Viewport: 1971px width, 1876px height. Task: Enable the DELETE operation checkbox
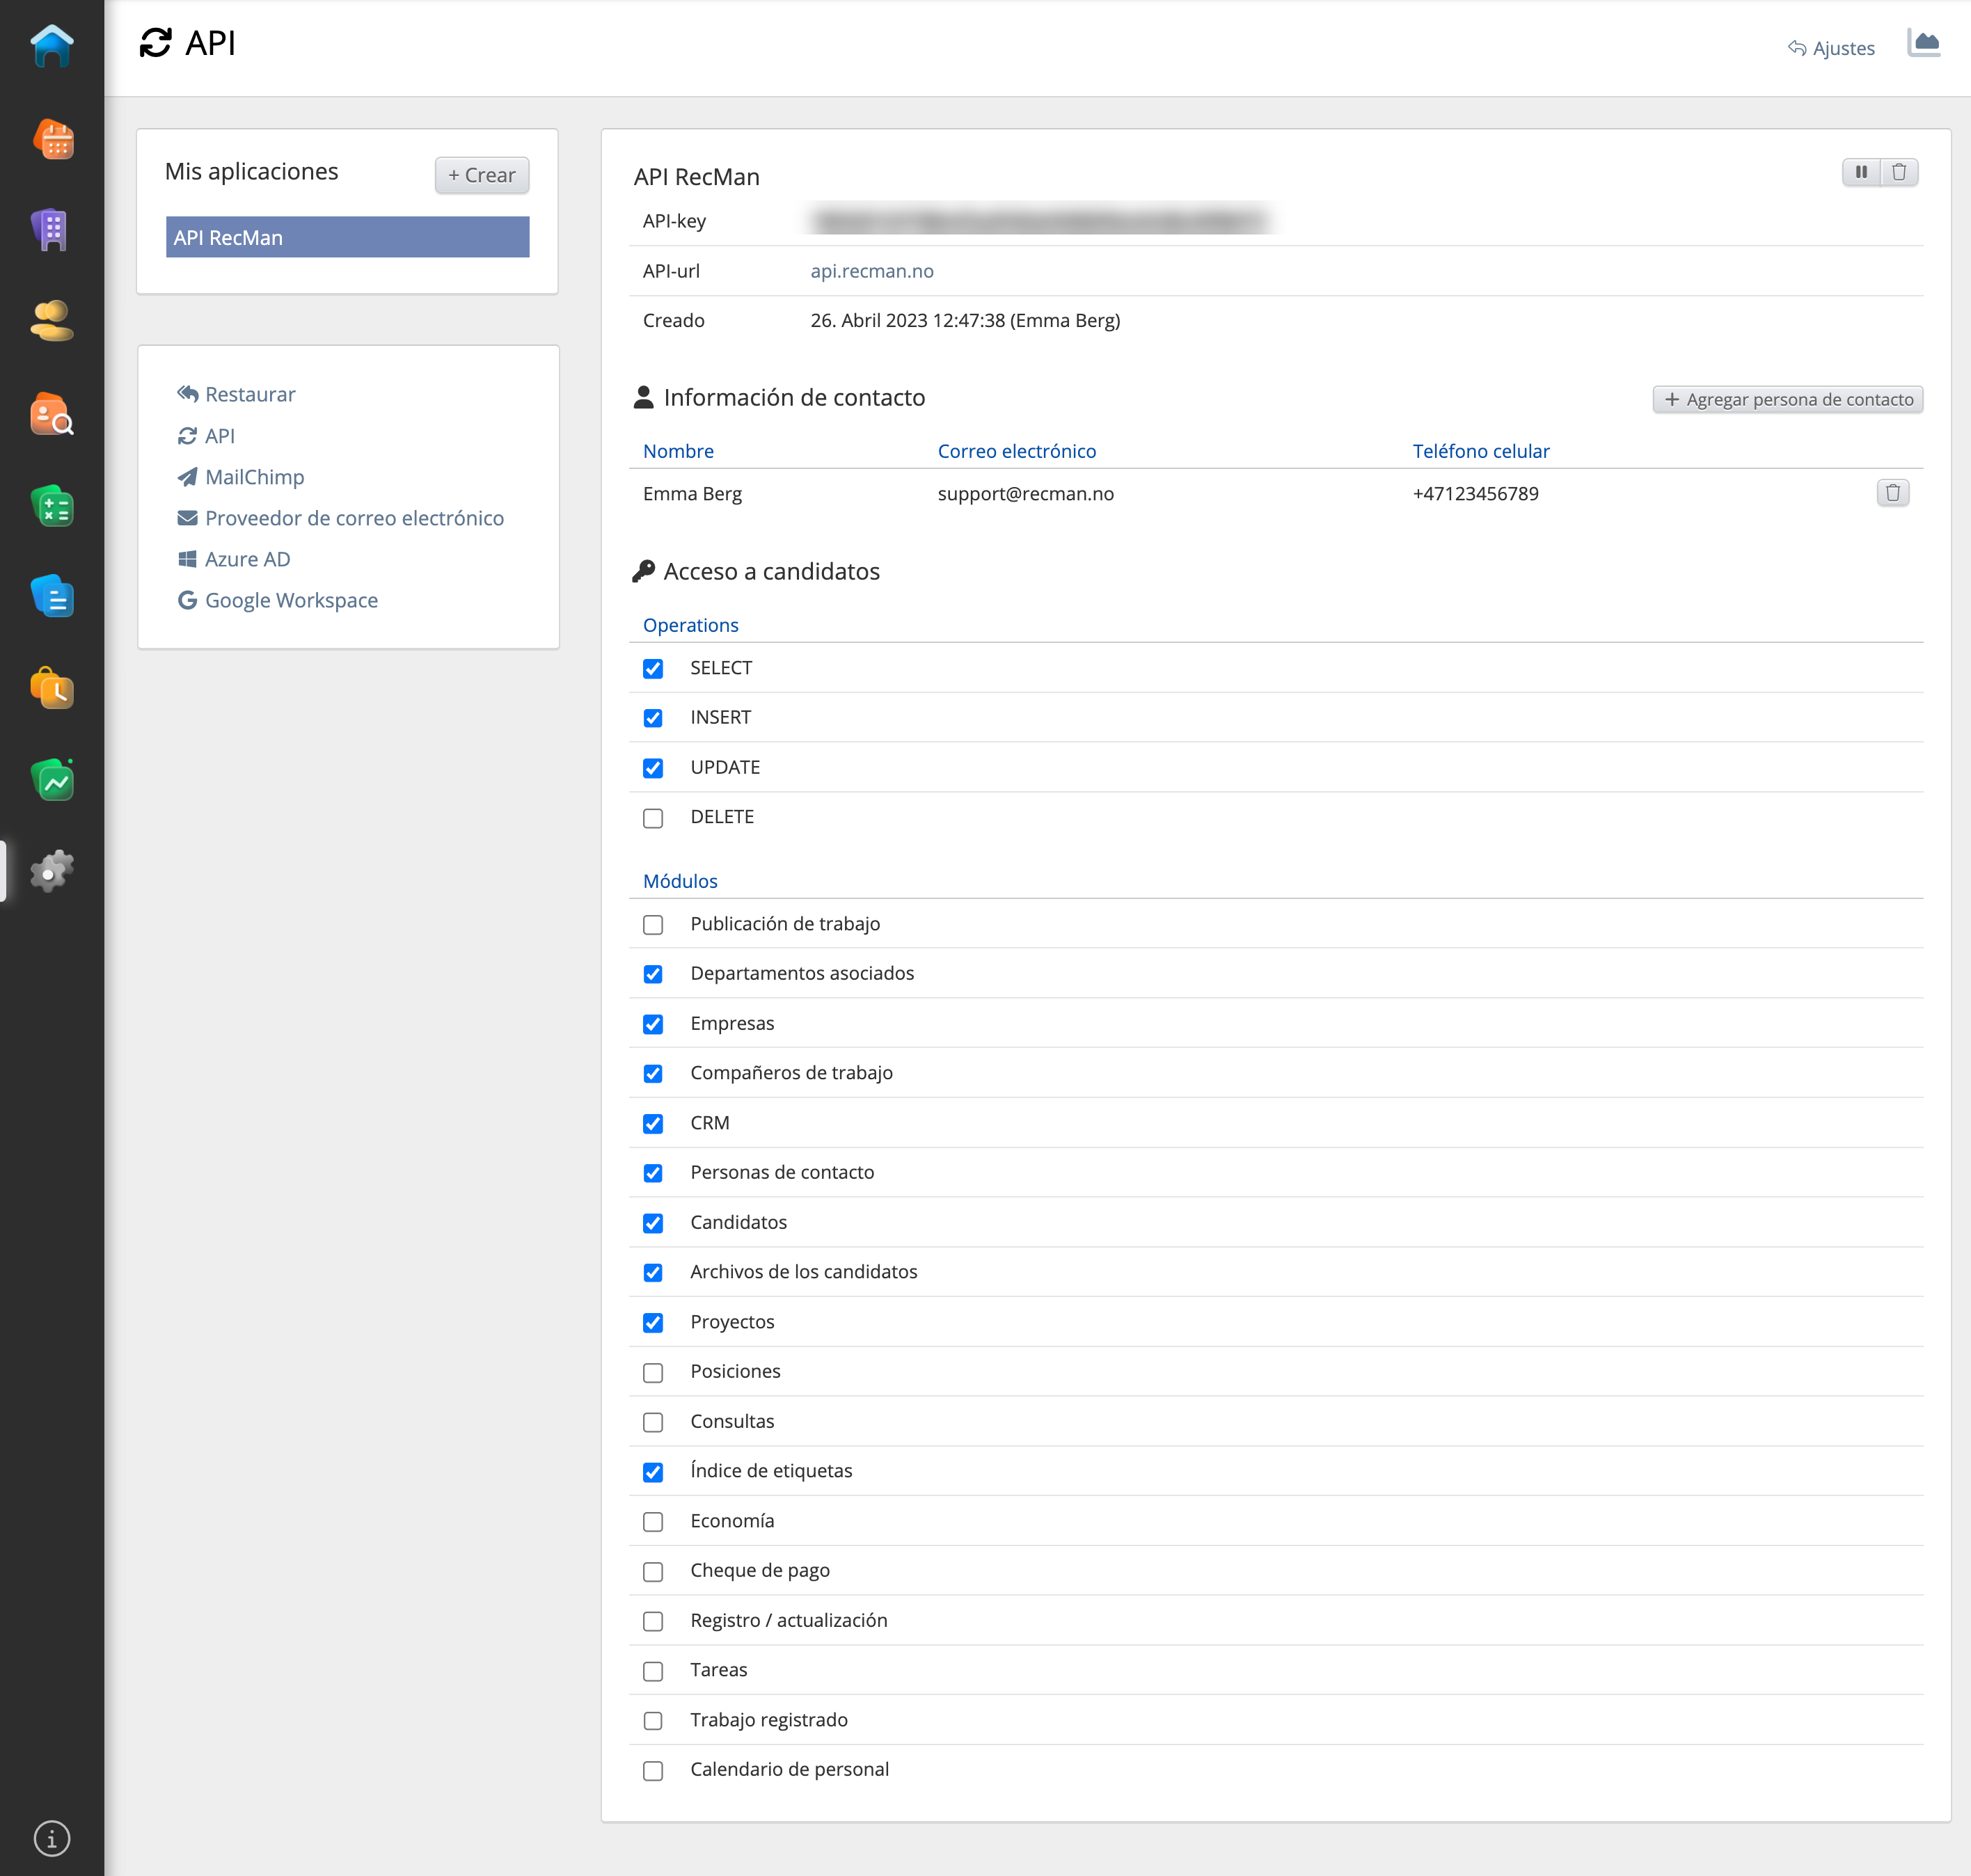pyautogui.click(x=653, y=818)
